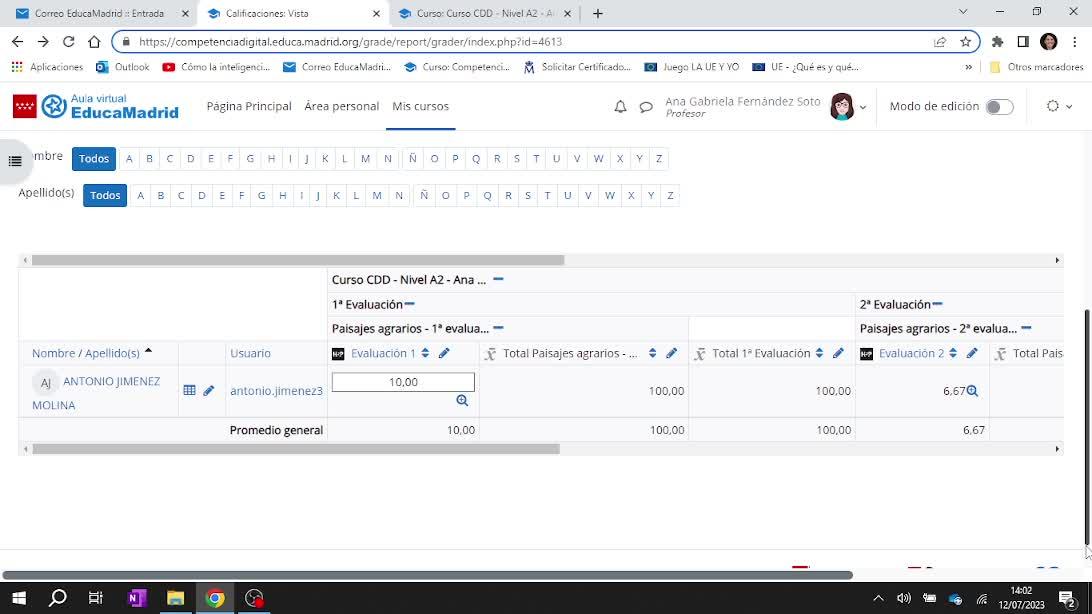Edit Antonio Jimenez grades pencil icon
Viewport: 1092px width, 614px height.
[208, 391]
